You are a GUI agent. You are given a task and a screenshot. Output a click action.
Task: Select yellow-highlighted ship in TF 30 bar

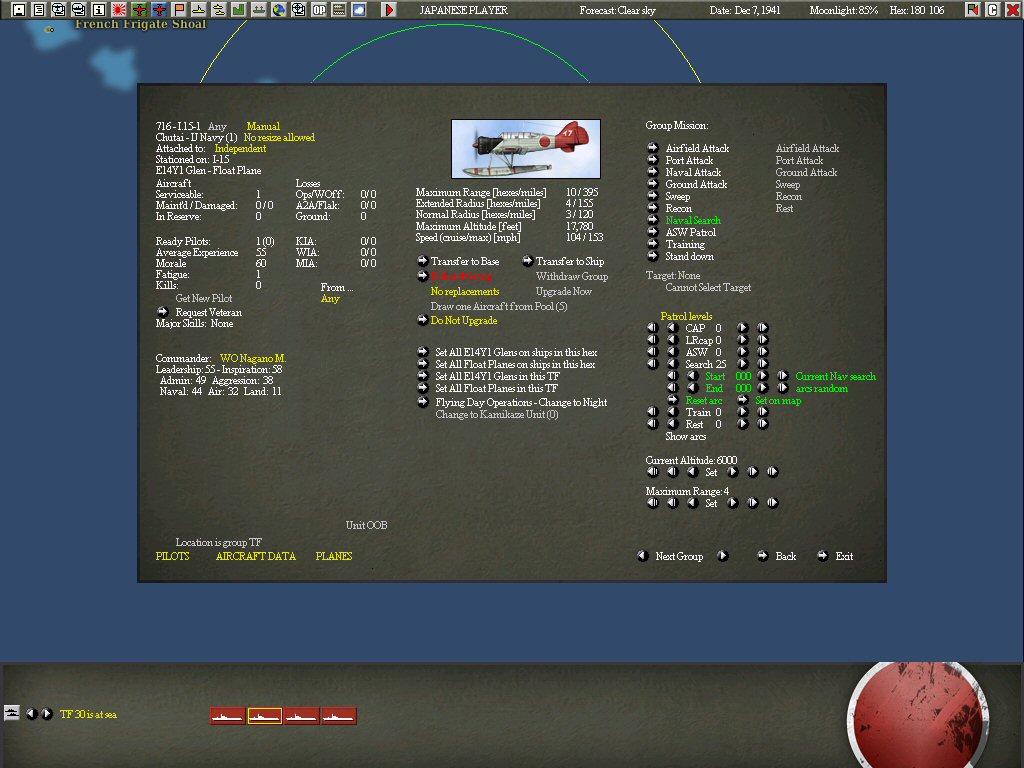pos(264,716)
